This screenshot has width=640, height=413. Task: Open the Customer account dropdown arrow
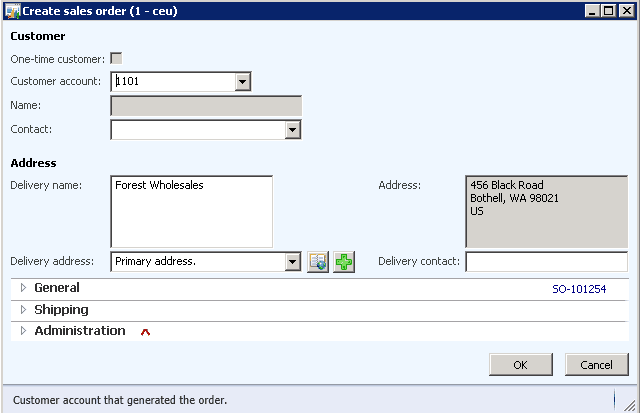coord(242,82)
